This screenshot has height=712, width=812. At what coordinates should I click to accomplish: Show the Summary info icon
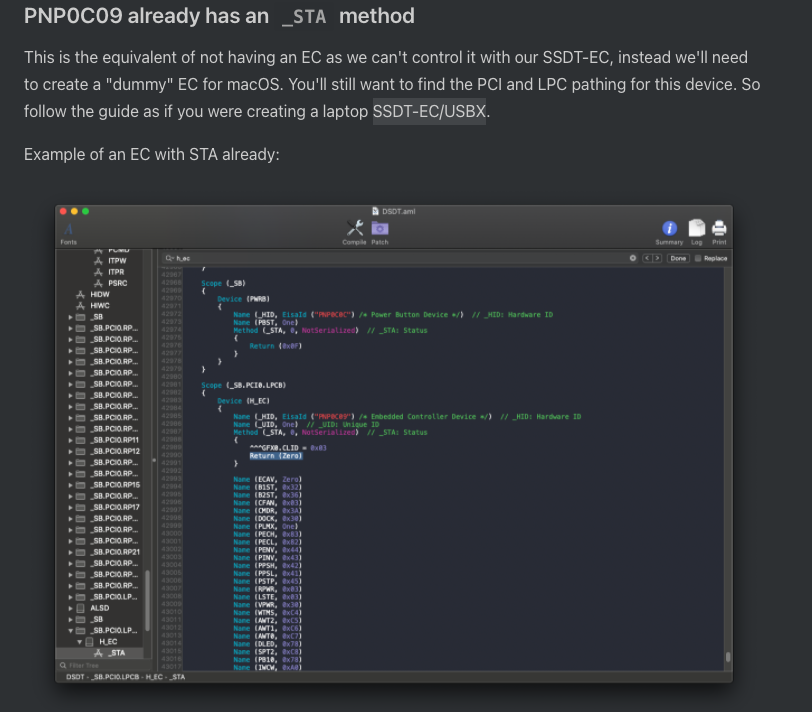click(x=669, y=228)
